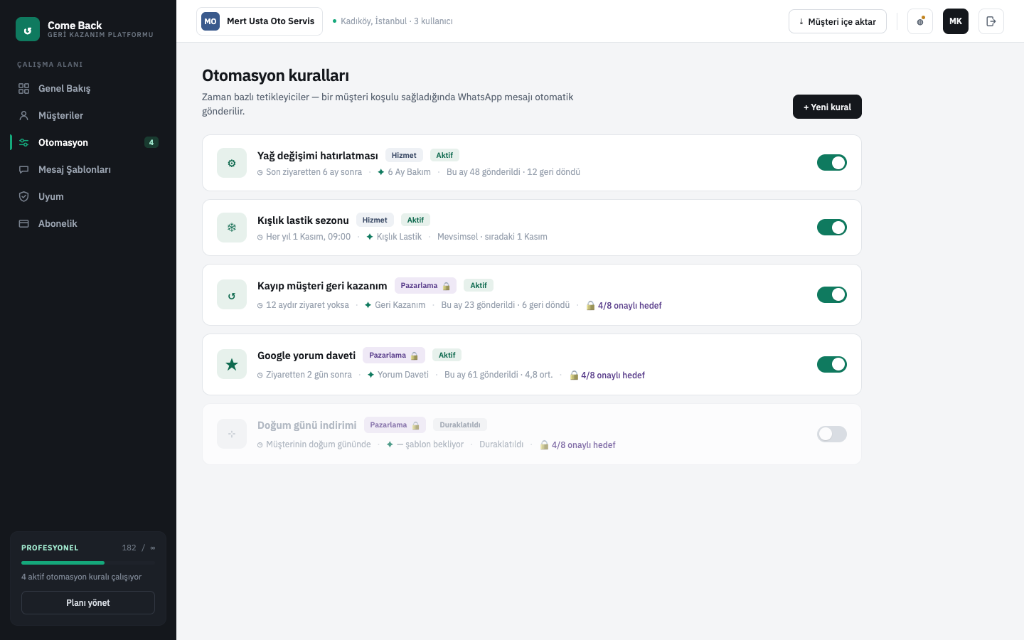This screenshot has width=1024, height=640.
Task: Open the notifications icon in header
Action: [x=920, y=22]
